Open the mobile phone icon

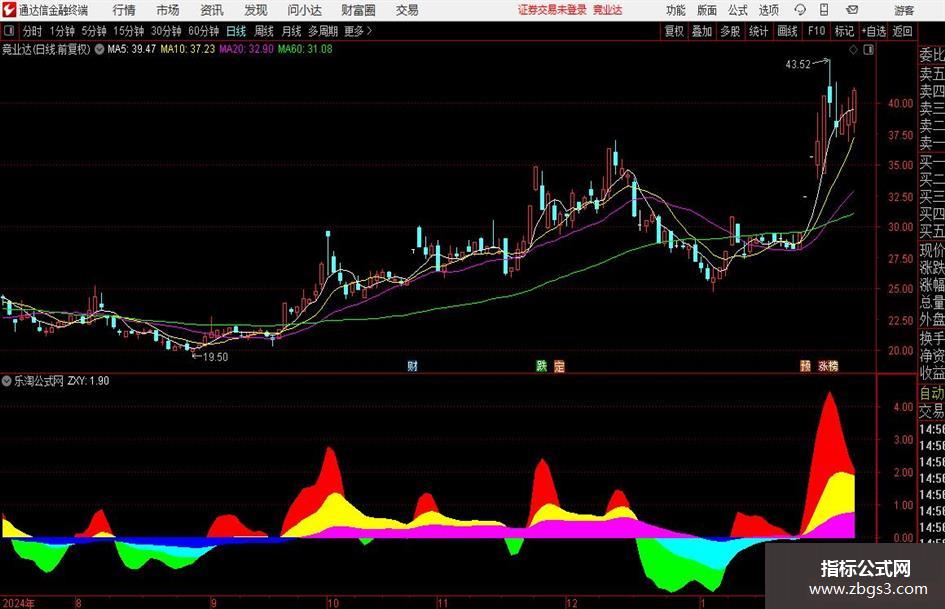pyautogui.click(x=824, y=10)
